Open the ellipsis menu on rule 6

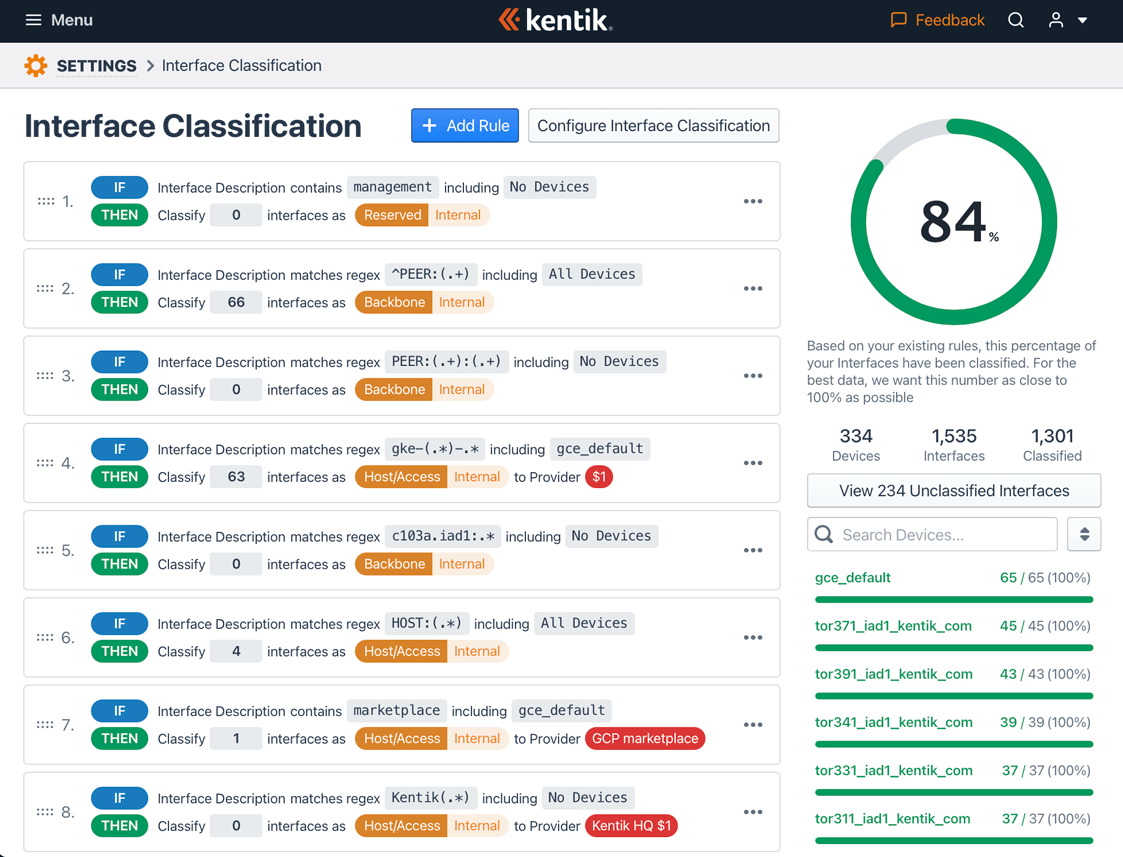pos(752,637)
